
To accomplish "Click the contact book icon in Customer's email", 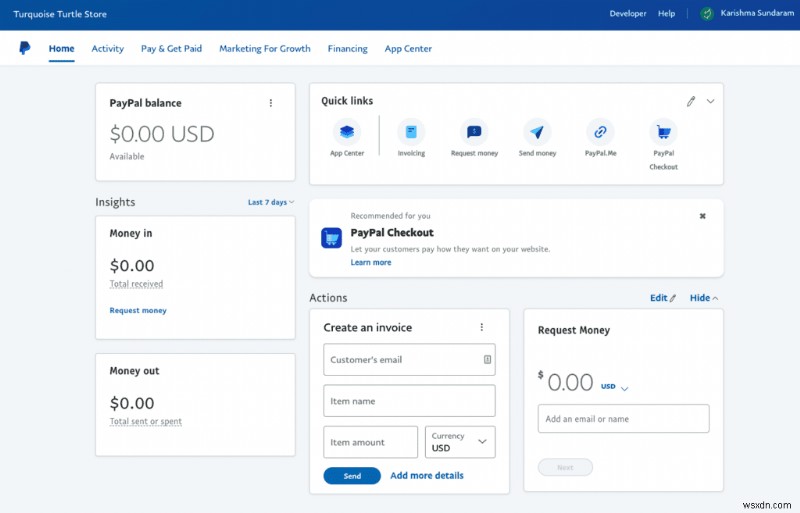I will tap(487, 359).
